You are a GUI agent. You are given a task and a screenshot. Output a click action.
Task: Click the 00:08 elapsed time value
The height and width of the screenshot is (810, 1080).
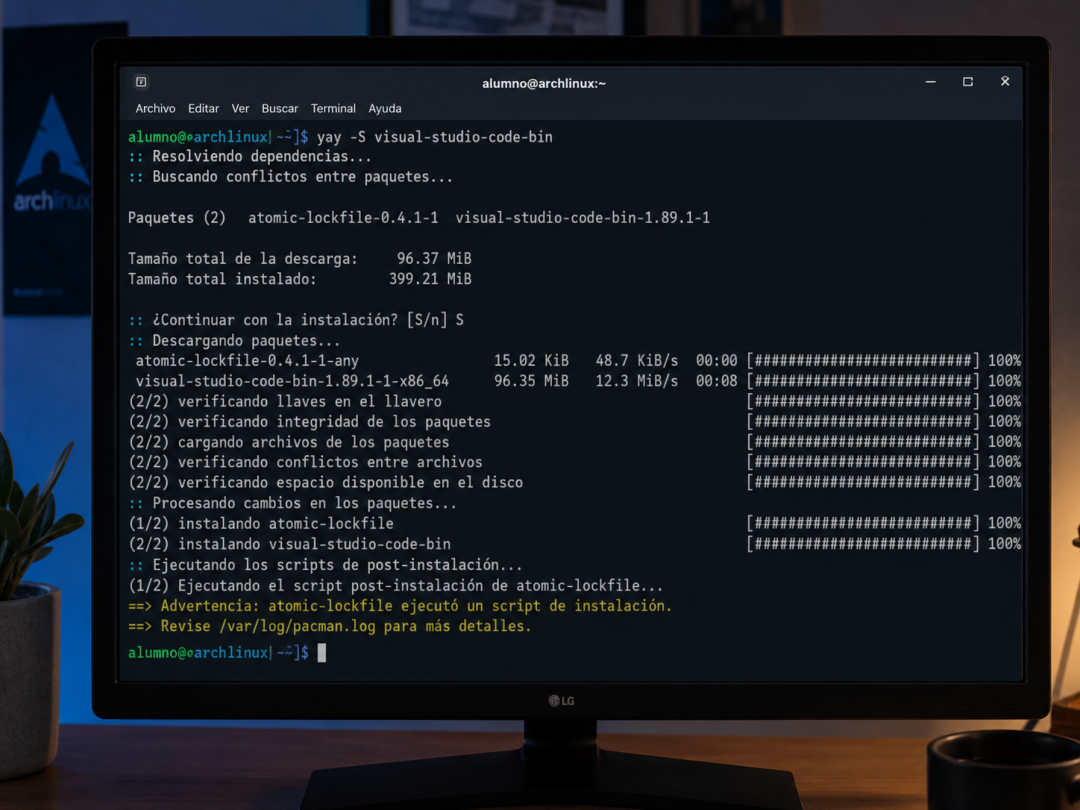click(x=716, y=381)
